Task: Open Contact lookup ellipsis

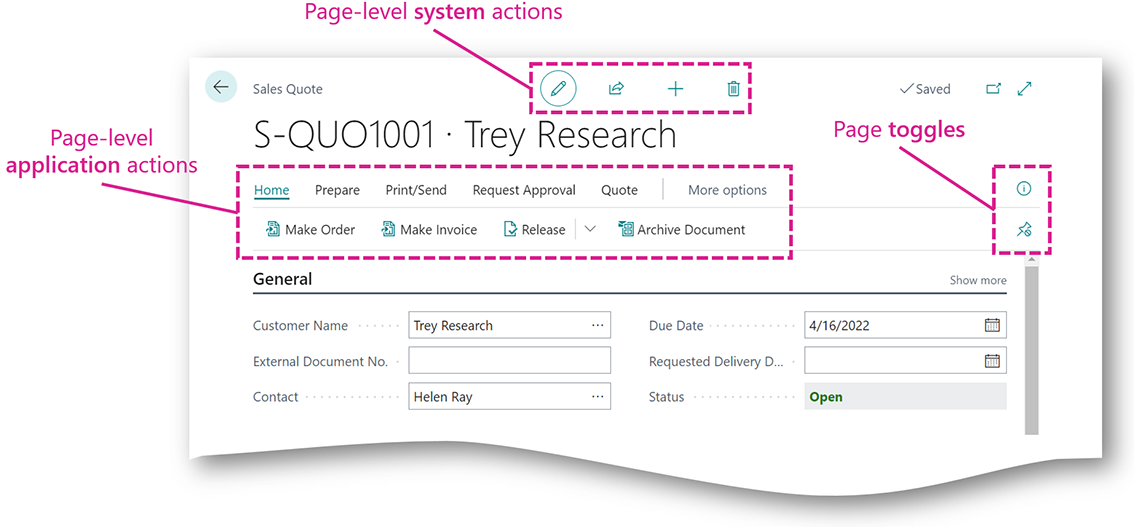Action: click(597, 396)
